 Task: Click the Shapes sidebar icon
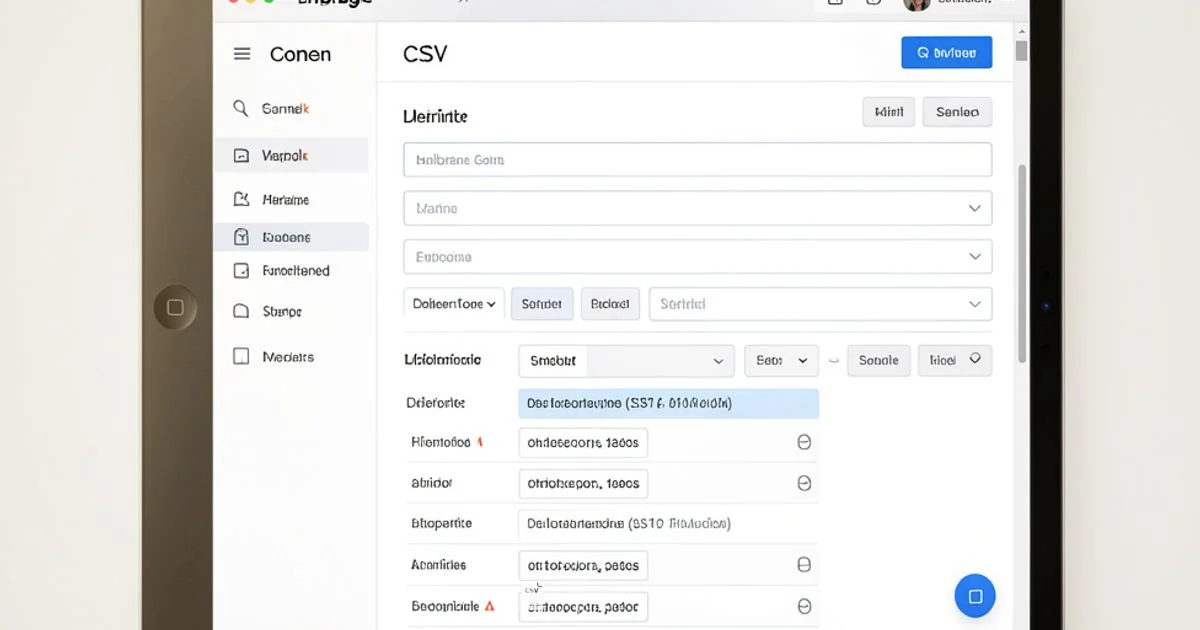pos(240,311)
